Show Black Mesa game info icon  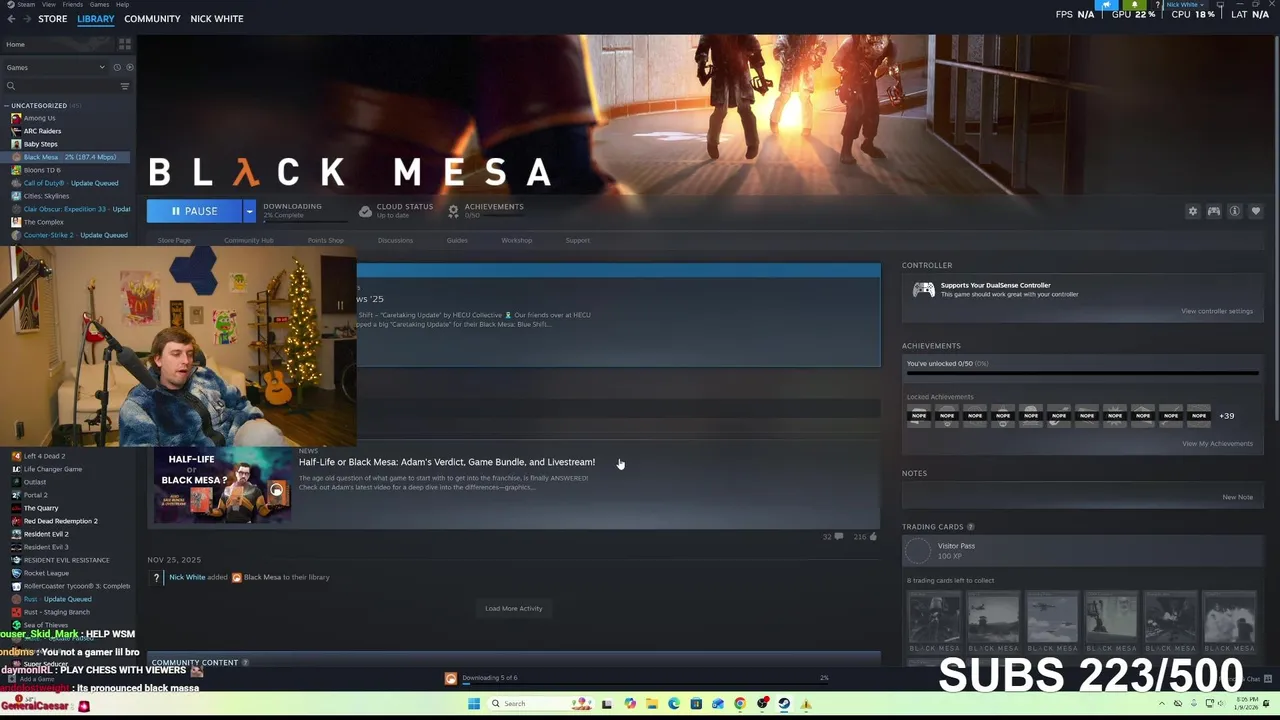pos(1235,211)
